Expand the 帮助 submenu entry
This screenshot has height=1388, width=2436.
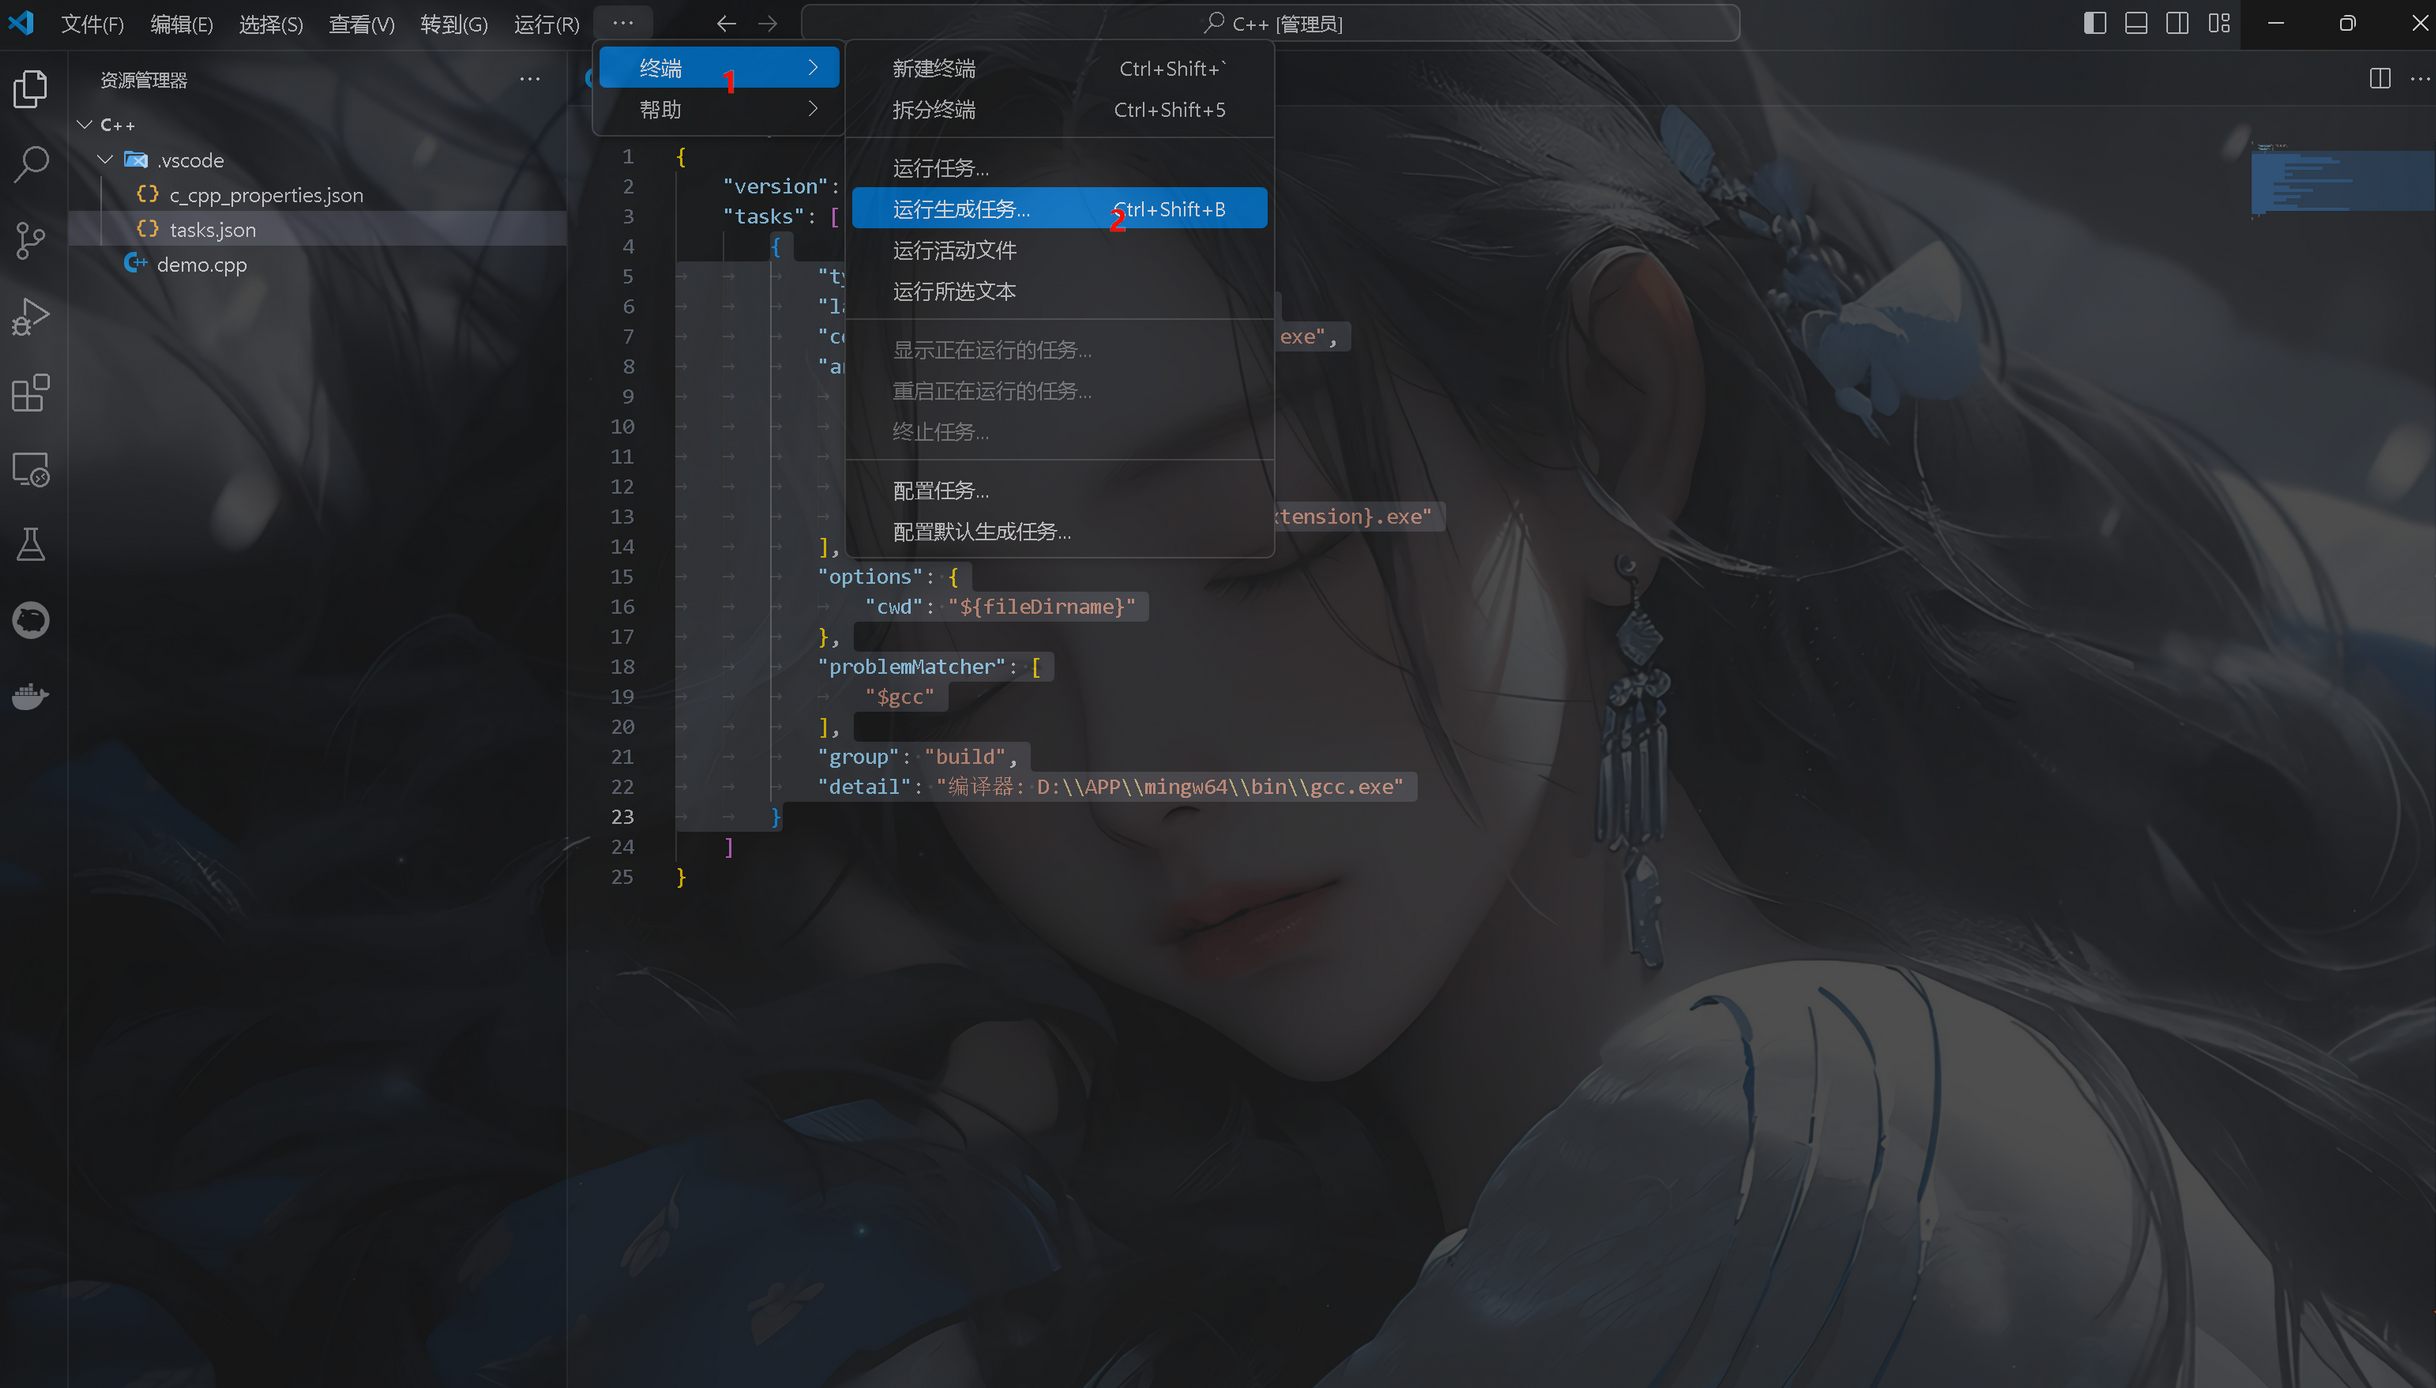[x=719, y=109]
